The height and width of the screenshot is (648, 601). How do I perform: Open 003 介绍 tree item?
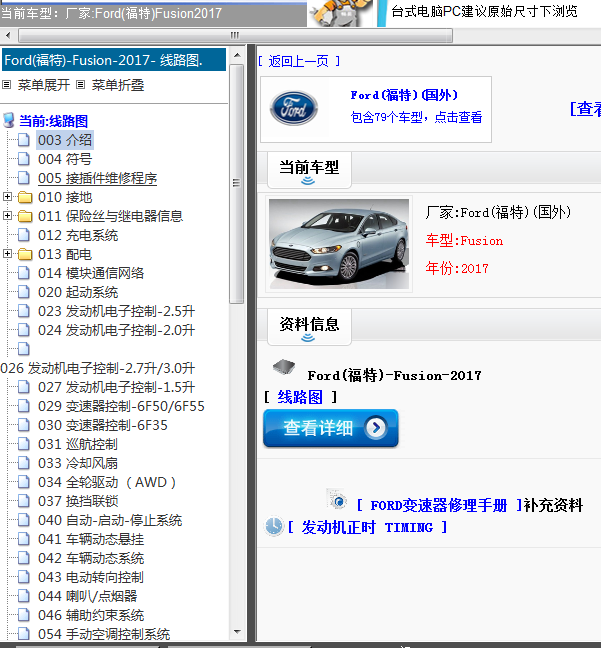pyautogui.click(x=65, y=140)
